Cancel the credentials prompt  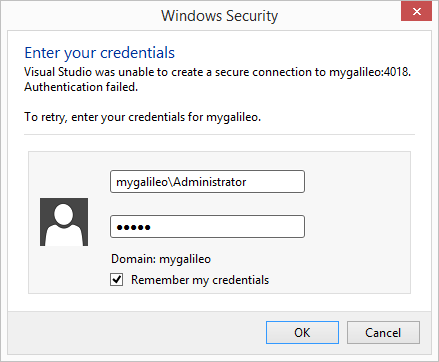(x=383, y=332)
